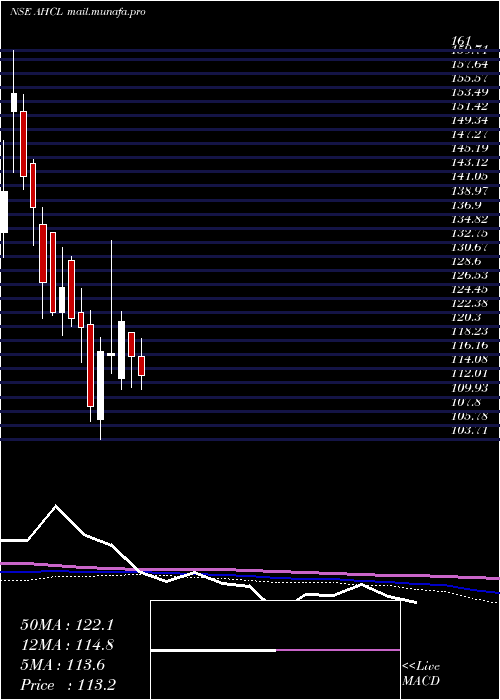Click the 141.05 price axis label
Image resolution: width=500 pixels, height=700 pixels.
coord(469,176)
